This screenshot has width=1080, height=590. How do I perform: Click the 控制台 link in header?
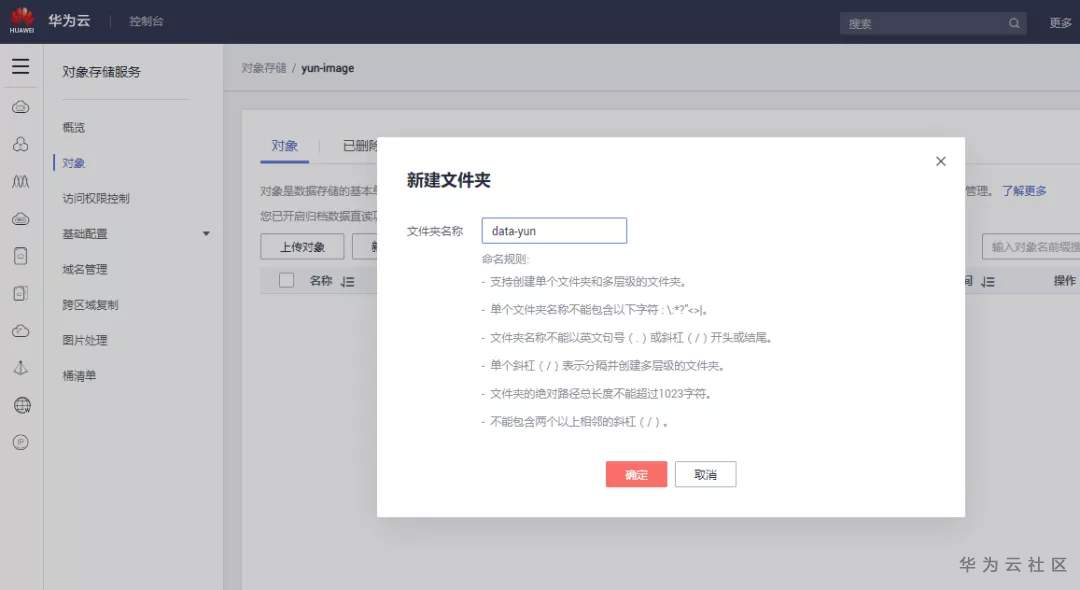pos(147,21)
